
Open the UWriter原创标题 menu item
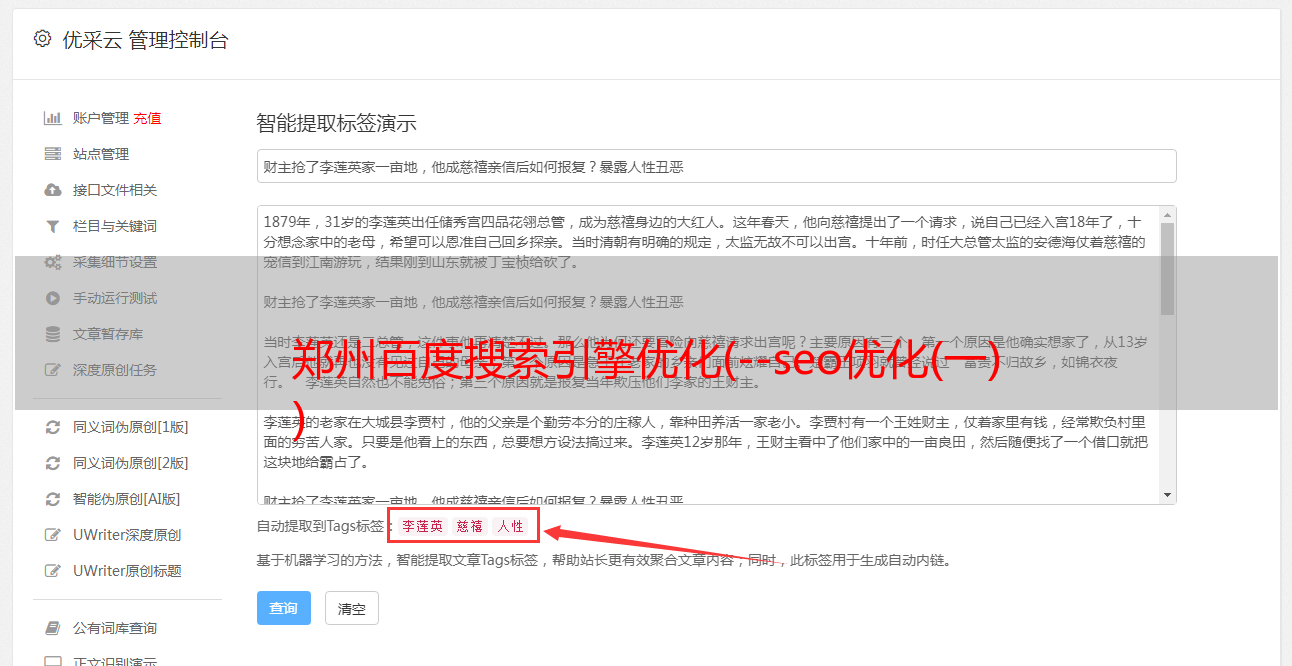(127, 571)
